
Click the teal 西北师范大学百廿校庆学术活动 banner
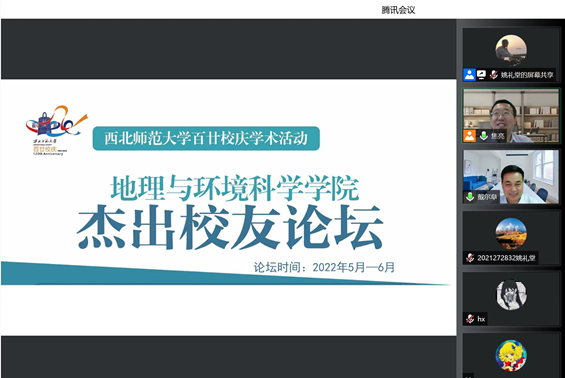[206, 138]
